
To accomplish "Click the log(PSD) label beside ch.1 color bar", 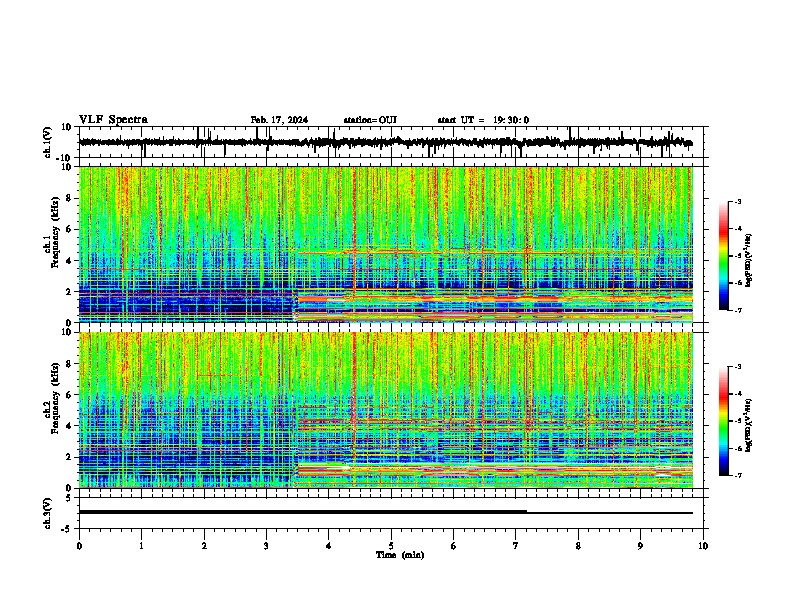I will [749, 261].
